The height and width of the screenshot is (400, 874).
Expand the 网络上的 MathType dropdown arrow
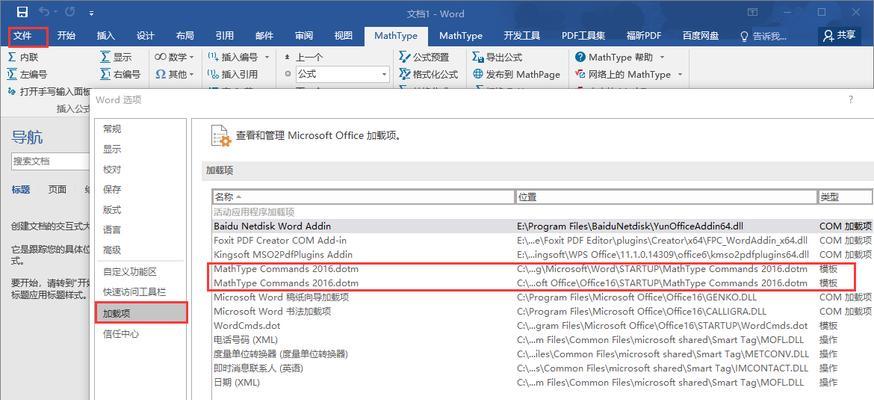tap(680, 75)
